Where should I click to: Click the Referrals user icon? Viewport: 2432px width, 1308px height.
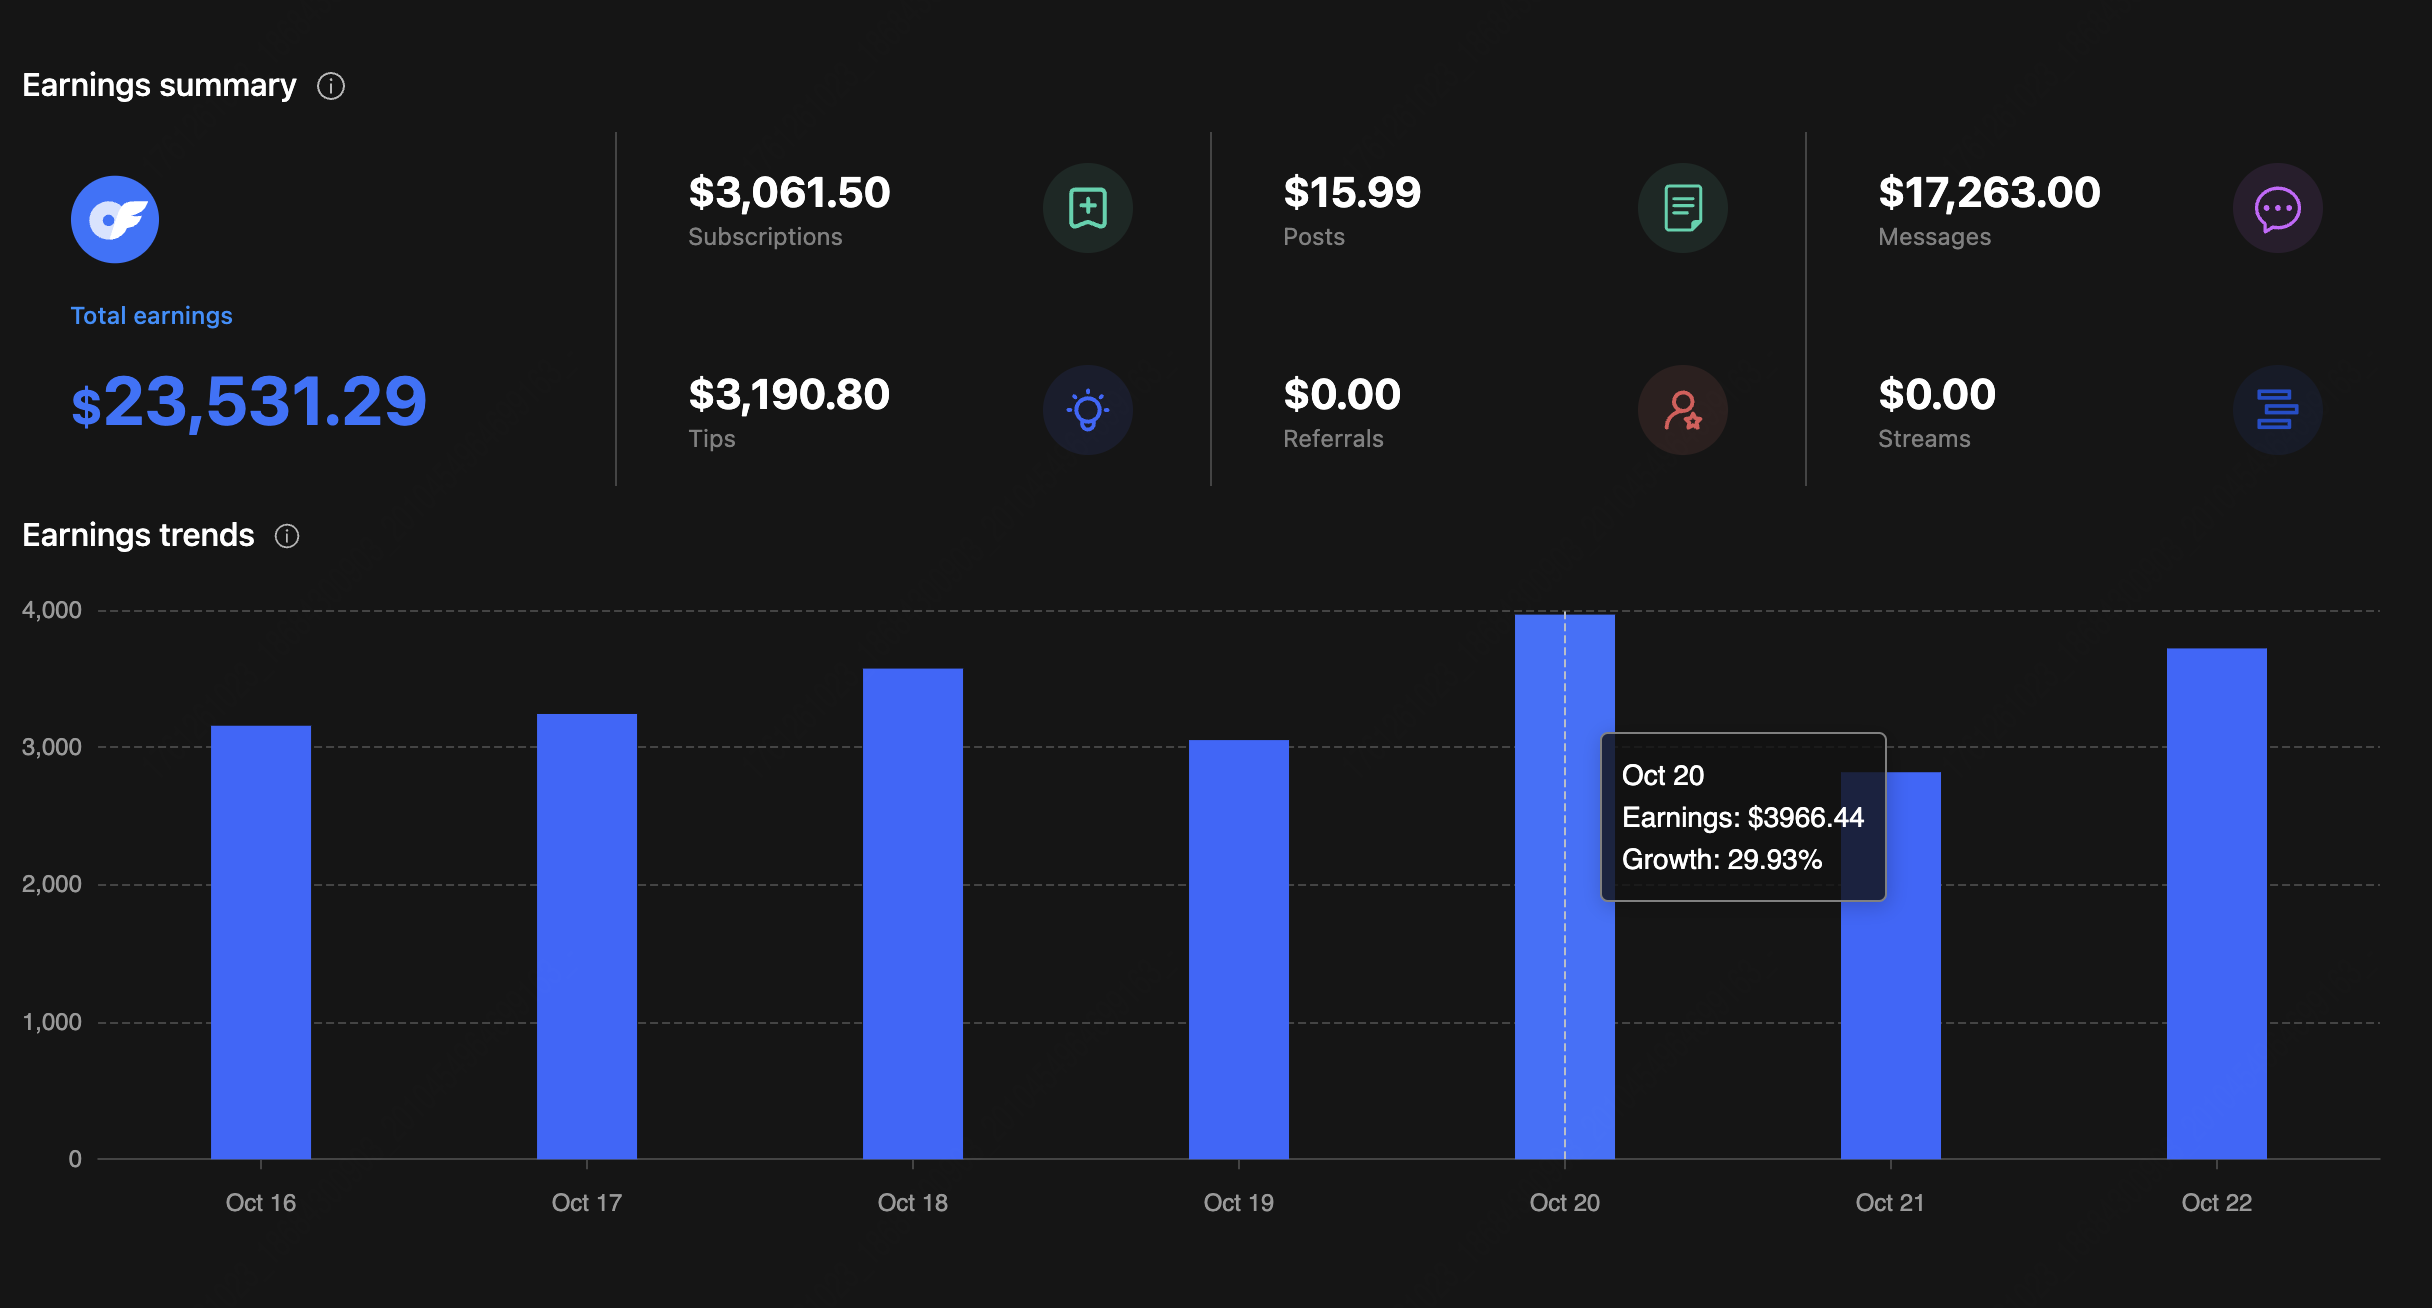(1682, 409)
